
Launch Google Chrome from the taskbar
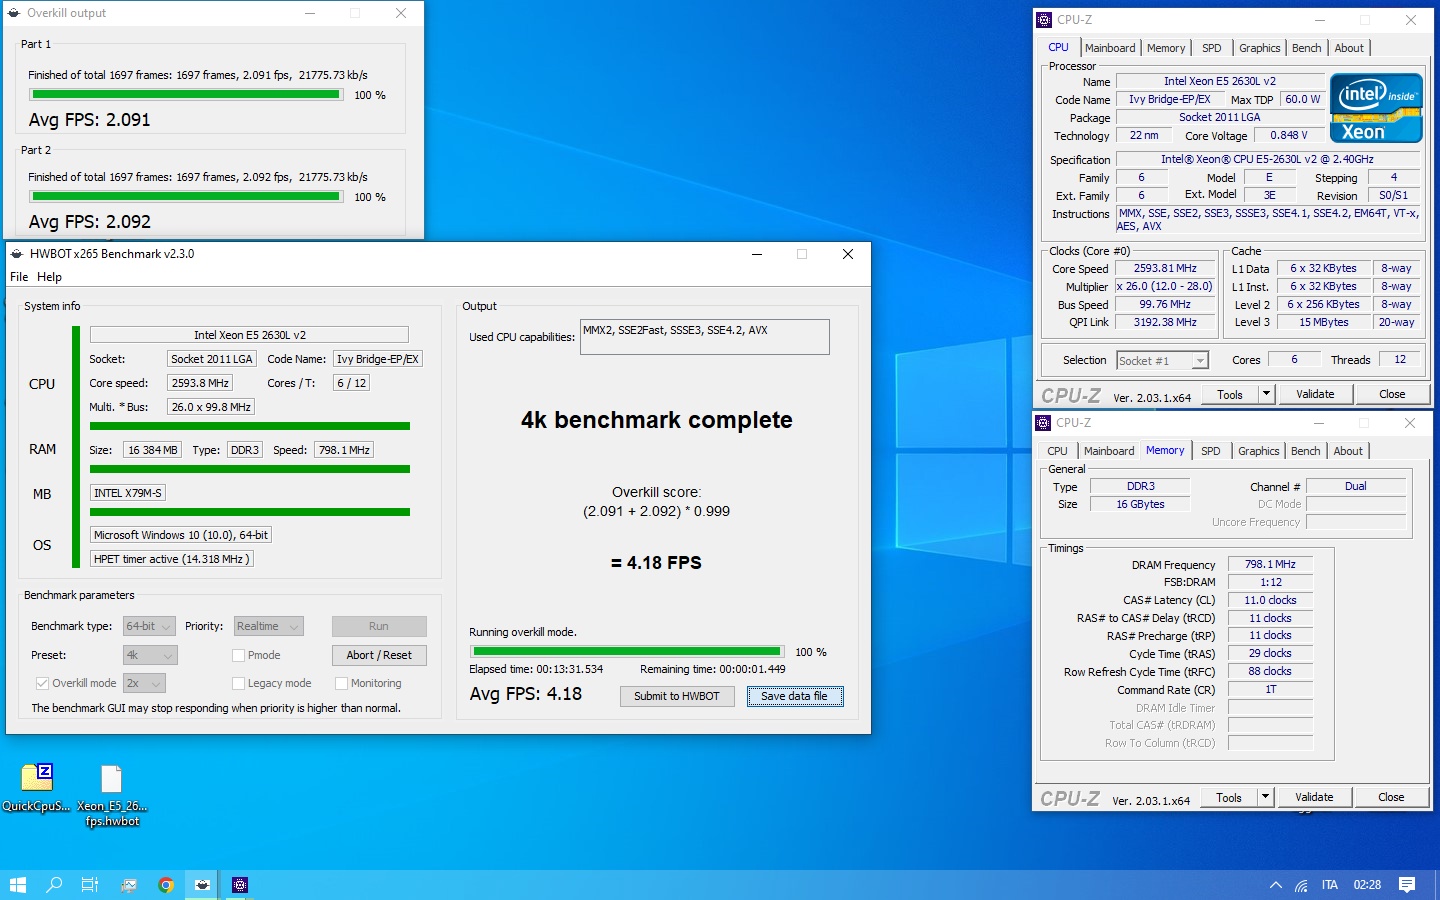pos(166,885)
